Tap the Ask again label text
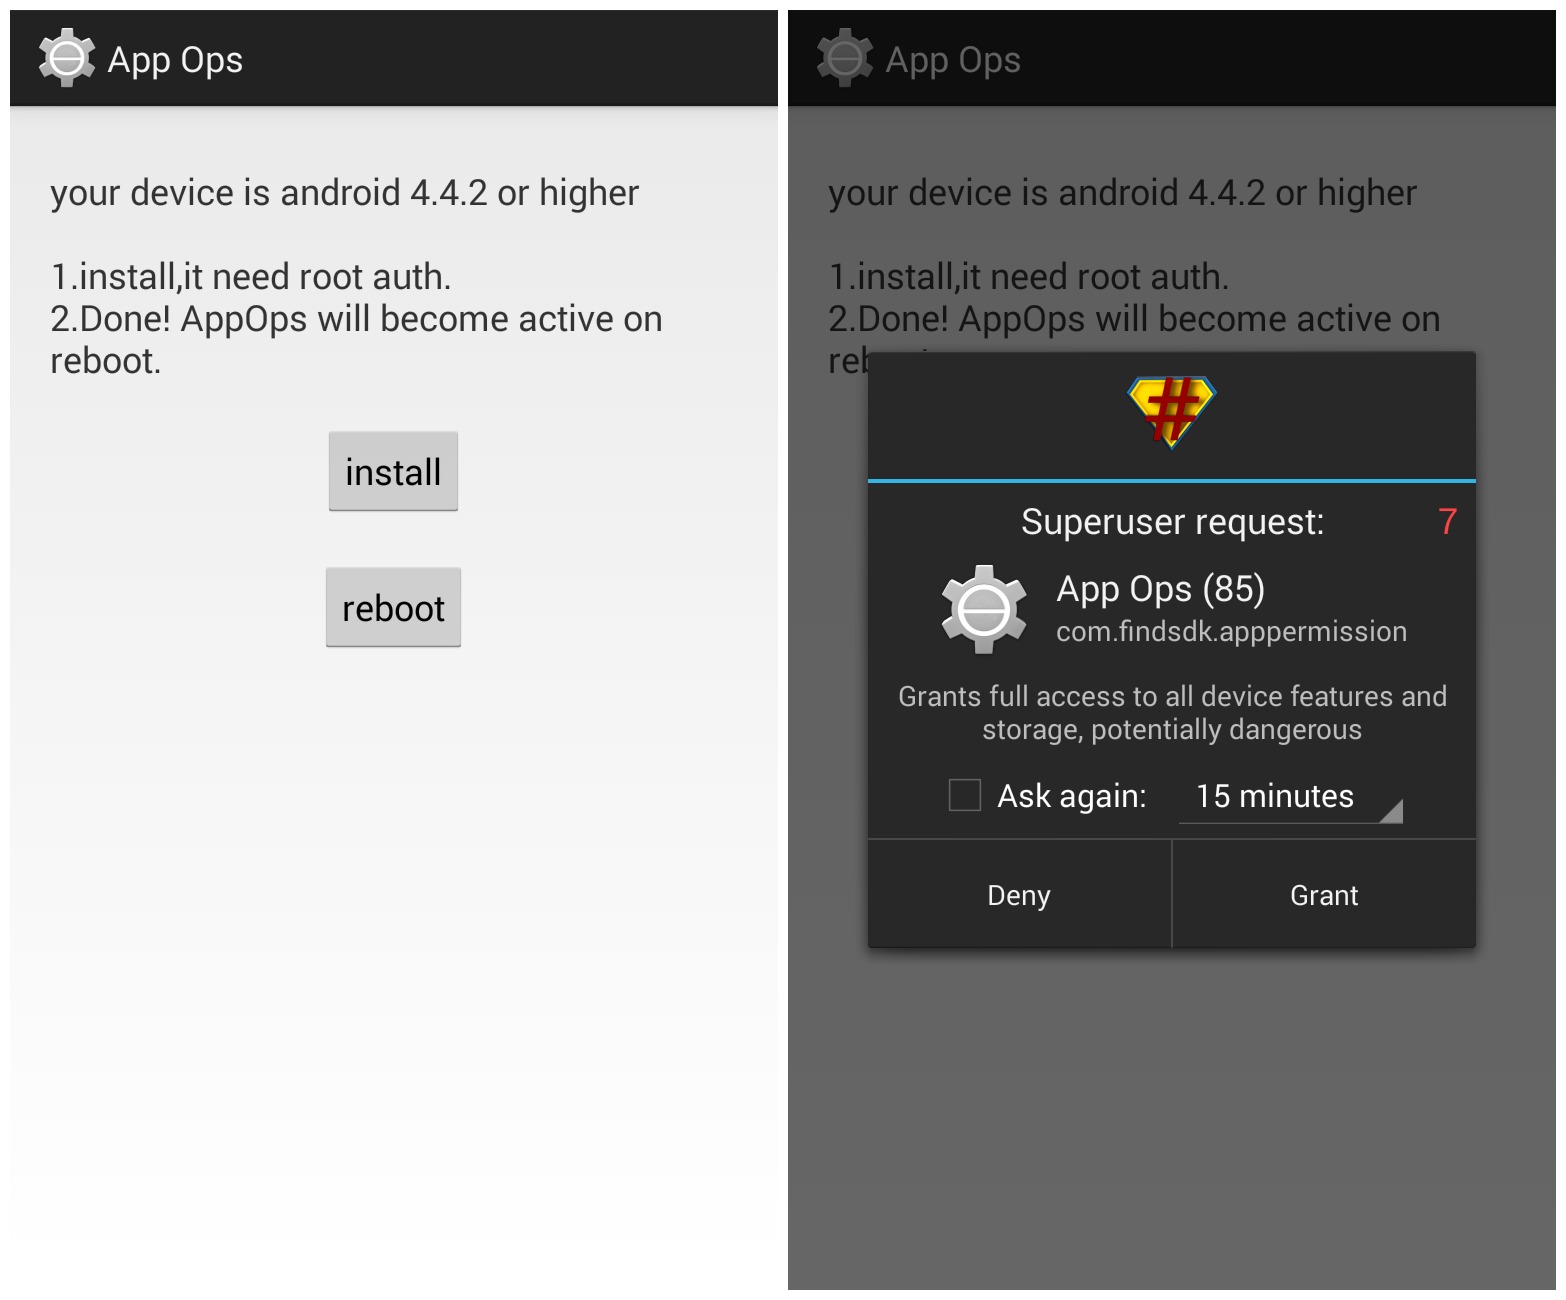Viewport: 1566px width, 1300px height. 1072,796
